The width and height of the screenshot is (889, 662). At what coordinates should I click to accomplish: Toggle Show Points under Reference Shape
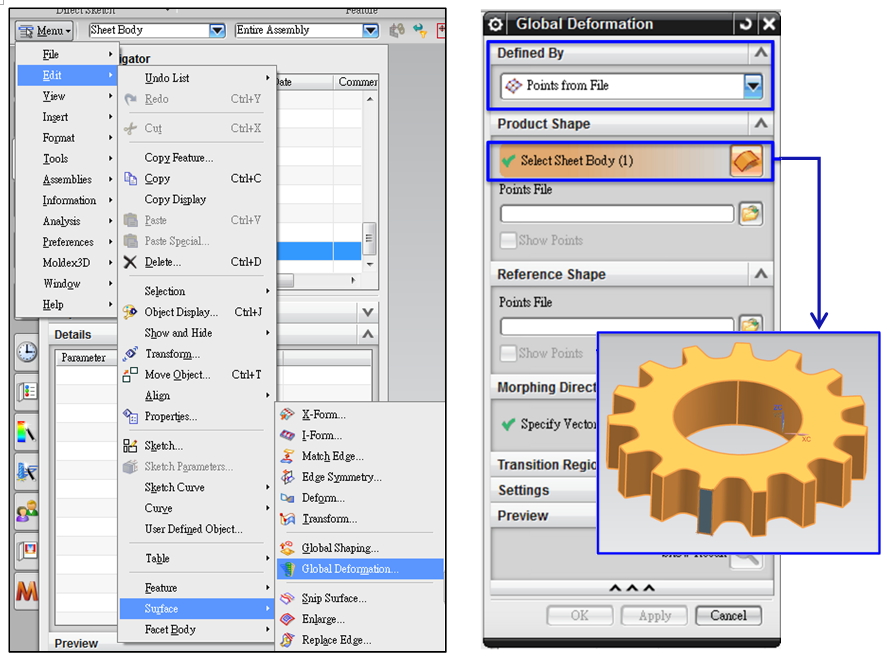[509, 353]
